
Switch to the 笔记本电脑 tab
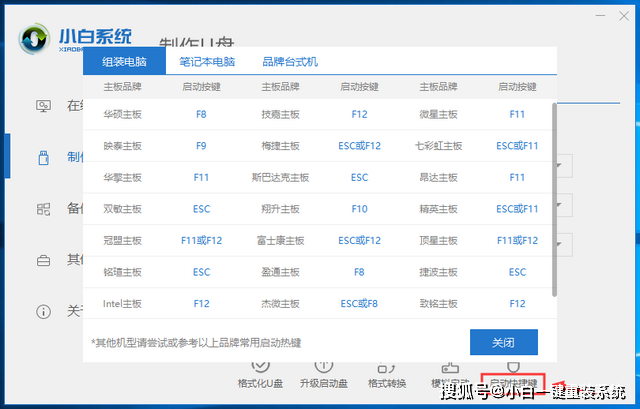tap(207, 62)
